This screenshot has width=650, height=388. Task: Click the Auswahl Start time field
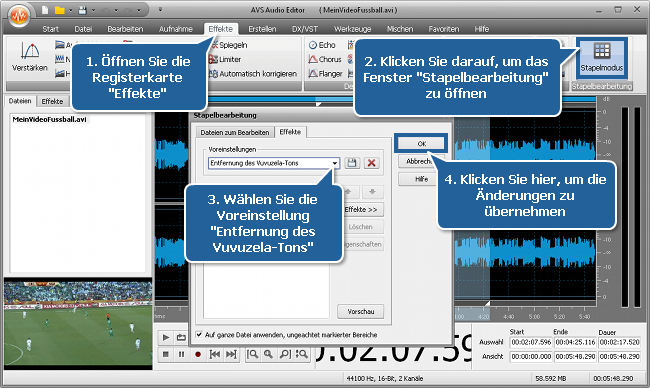point(531,342)
